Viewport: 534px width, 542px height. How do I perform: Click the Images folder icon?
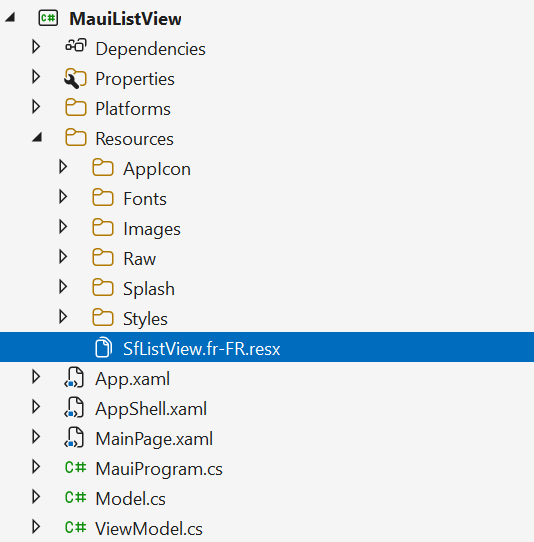point(103,227)
